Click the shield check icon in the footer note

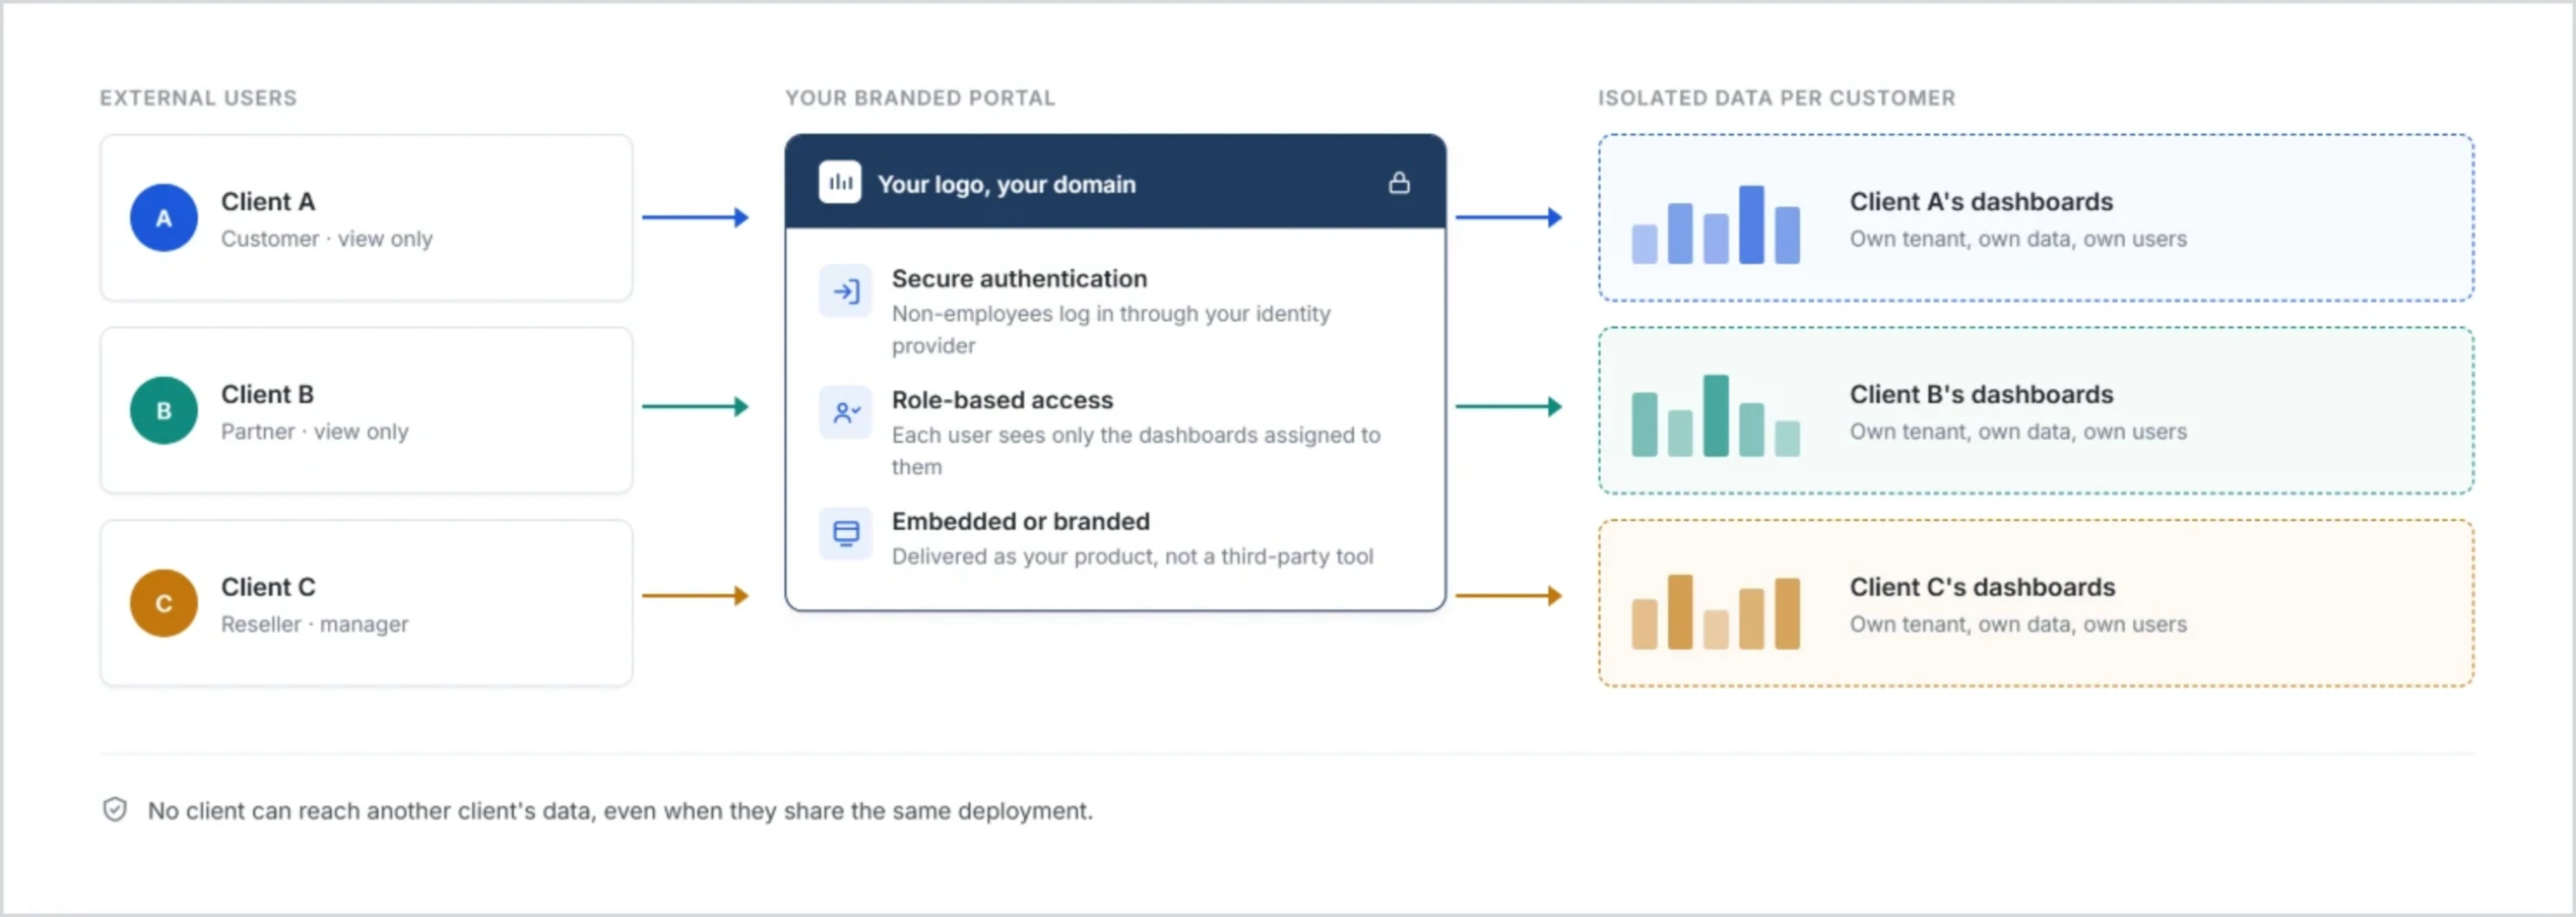click(x=115, y=810)
